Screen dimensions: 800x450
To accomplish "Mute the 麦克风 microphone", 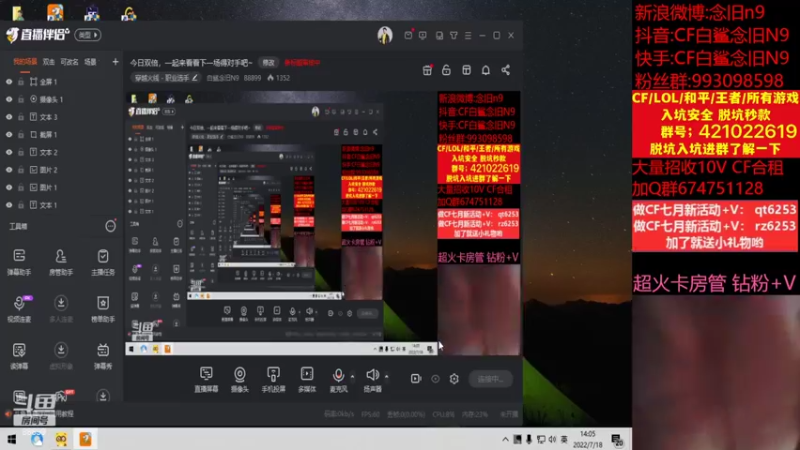I will click(x=338, y=379).
